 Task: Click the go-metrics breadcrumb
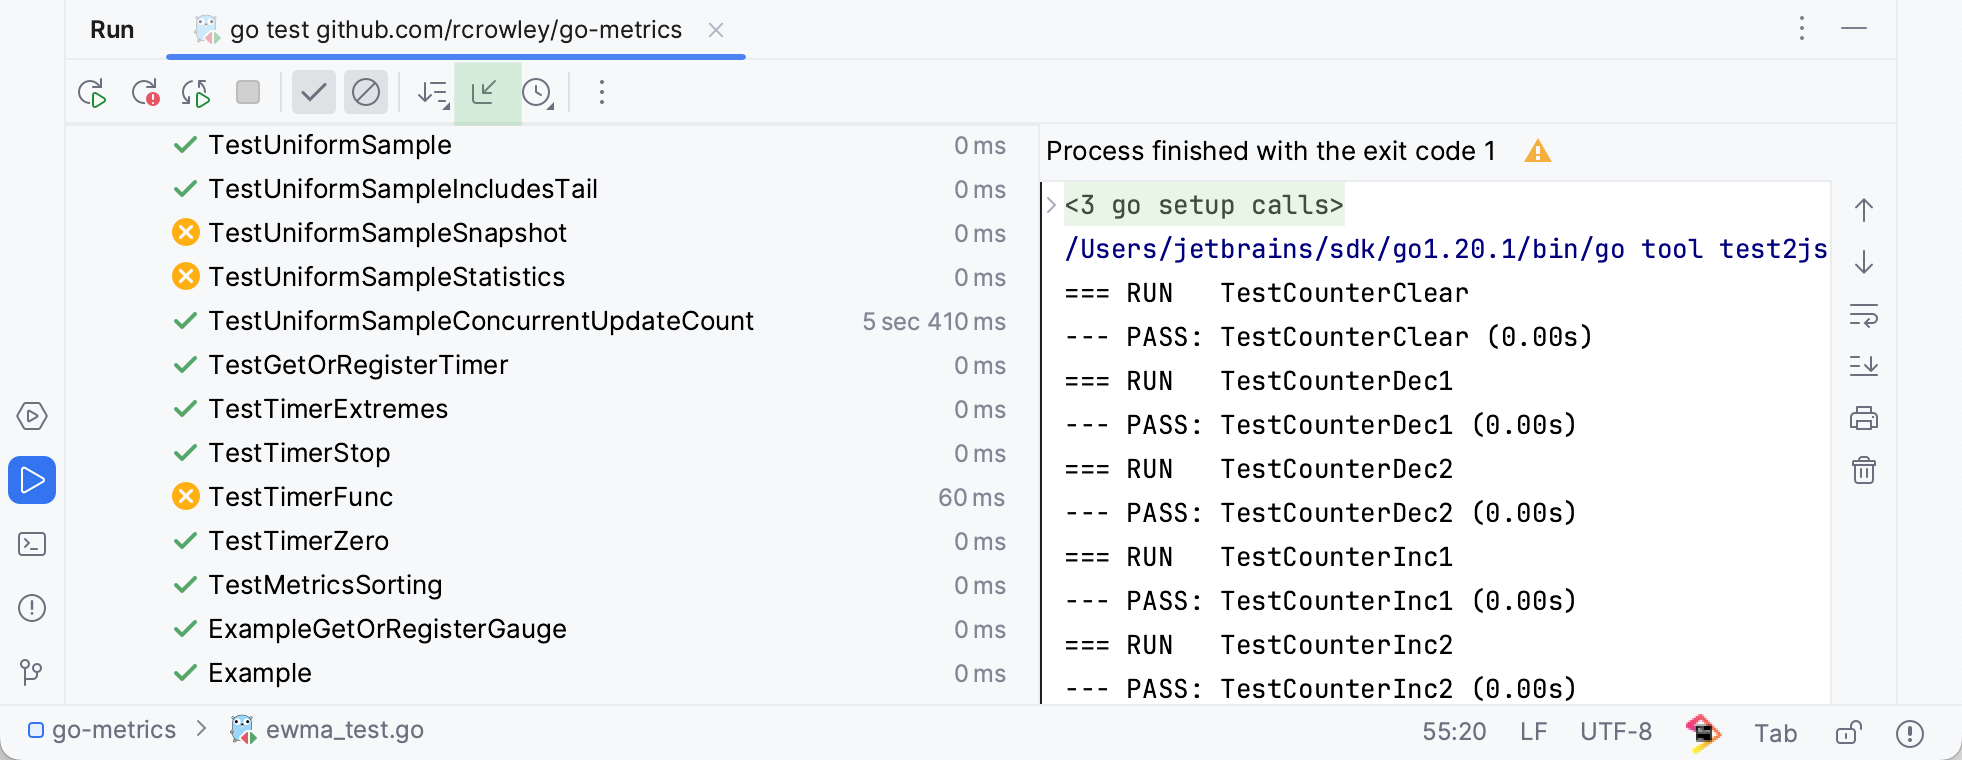[x=113, y=730]
